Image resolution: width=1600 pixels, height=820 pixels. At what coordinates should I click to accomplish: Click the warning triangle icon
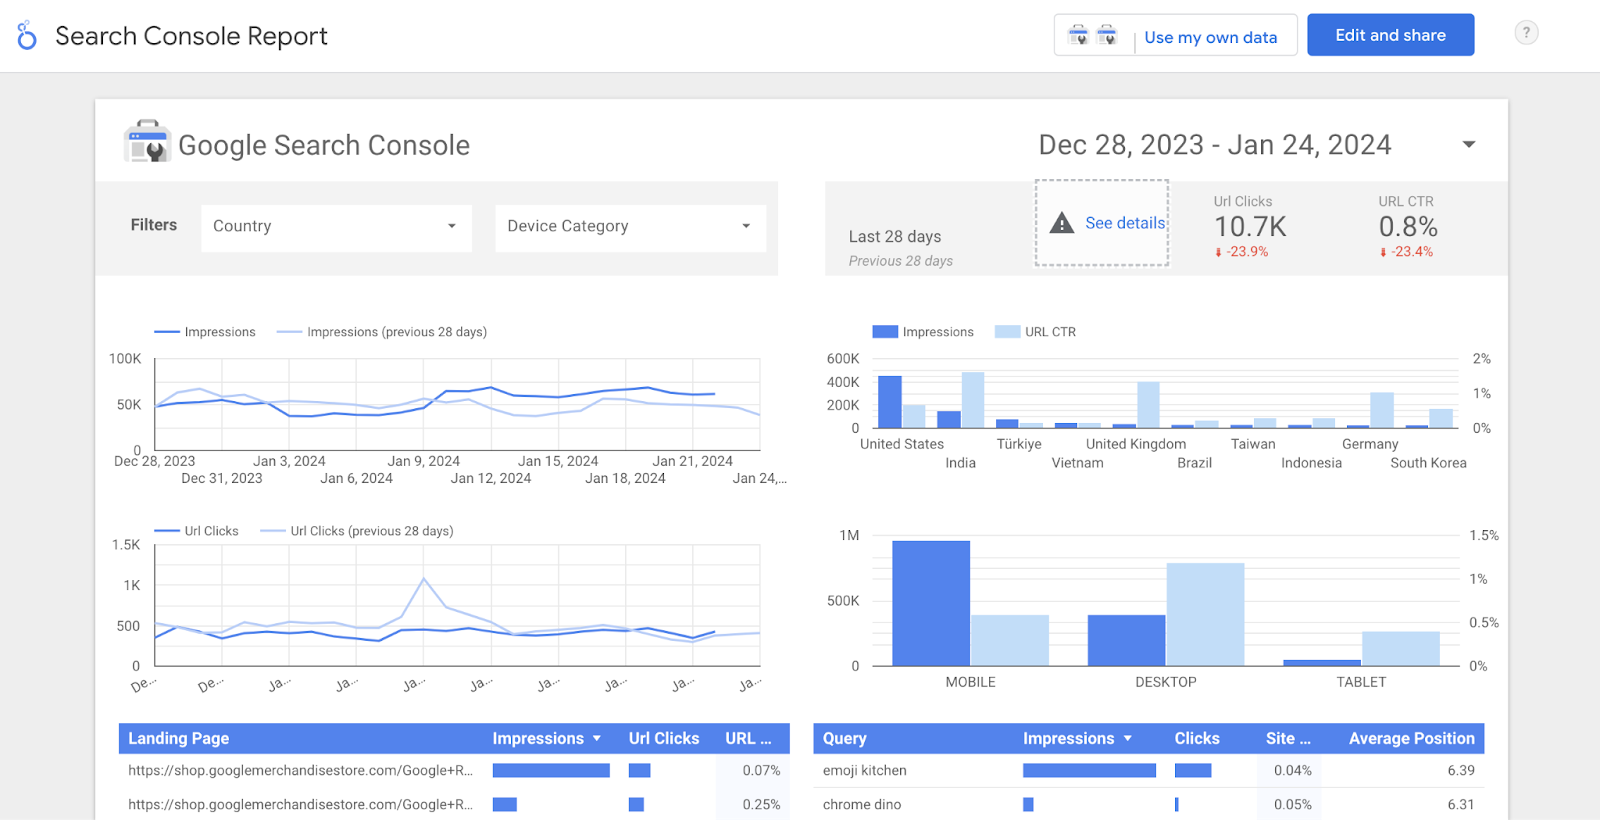click(x=1061, y=223)
